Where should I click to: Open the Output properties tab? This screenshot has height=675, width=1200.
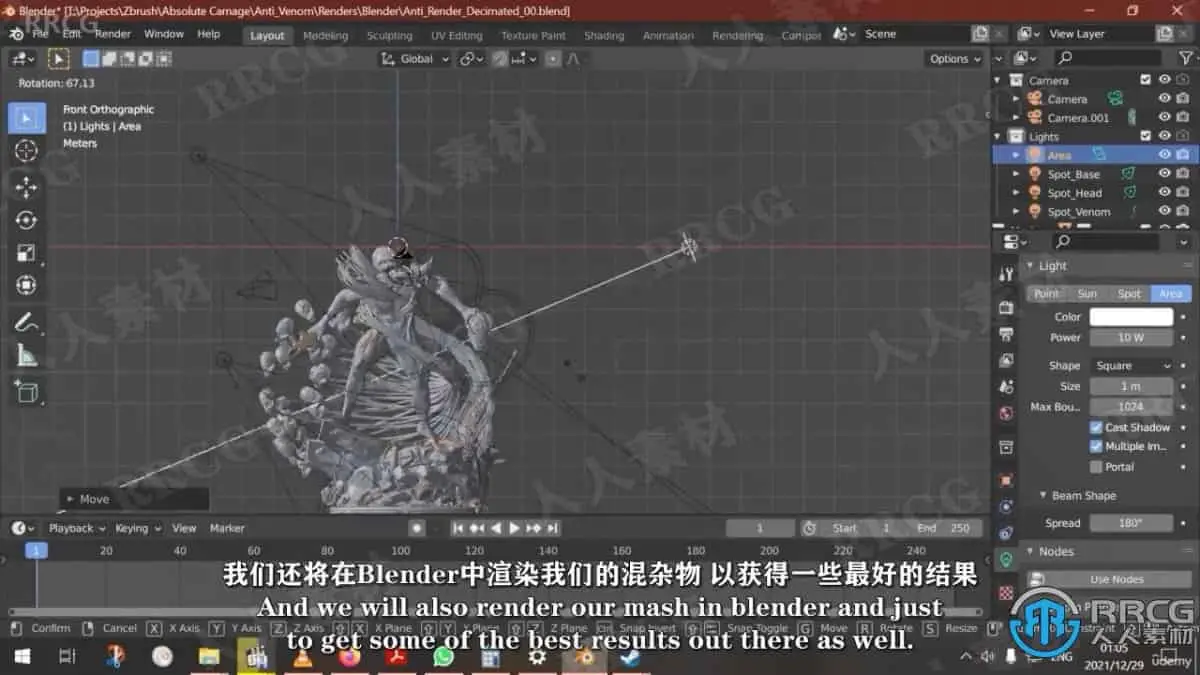[x=1006, y=333]
